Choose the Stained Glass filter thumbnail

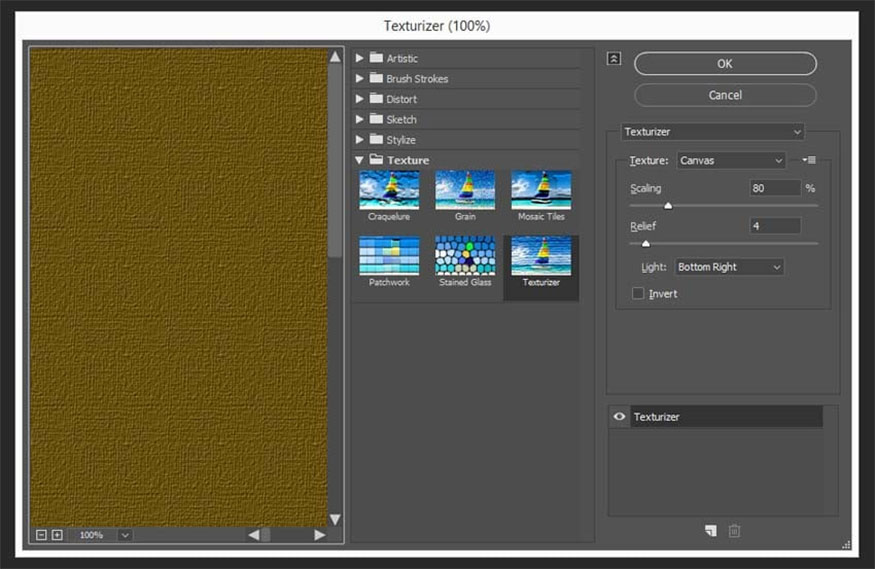[465, 256]
